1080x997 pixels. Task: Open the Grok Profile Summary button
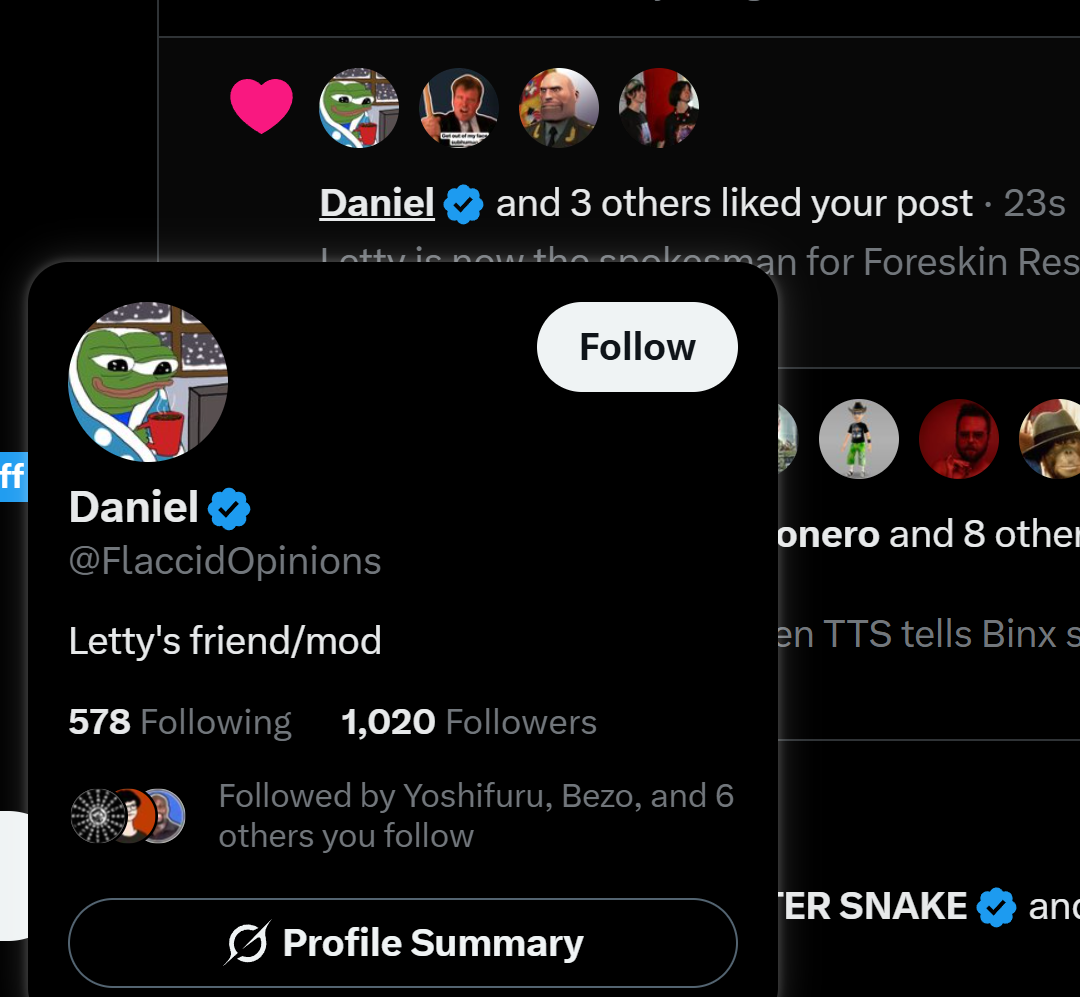click(403, 943)
